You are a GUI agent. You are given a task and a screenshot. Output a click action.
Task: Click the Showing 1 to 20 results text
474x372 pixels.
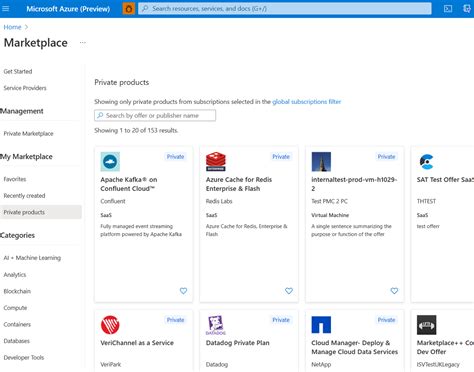(136, 130)
